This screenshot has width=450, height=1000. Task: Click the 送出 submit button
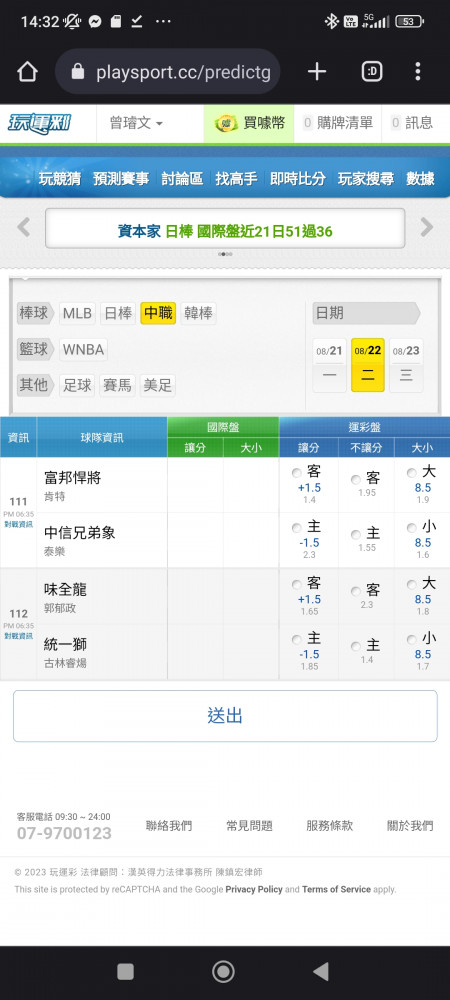(225, 716)
